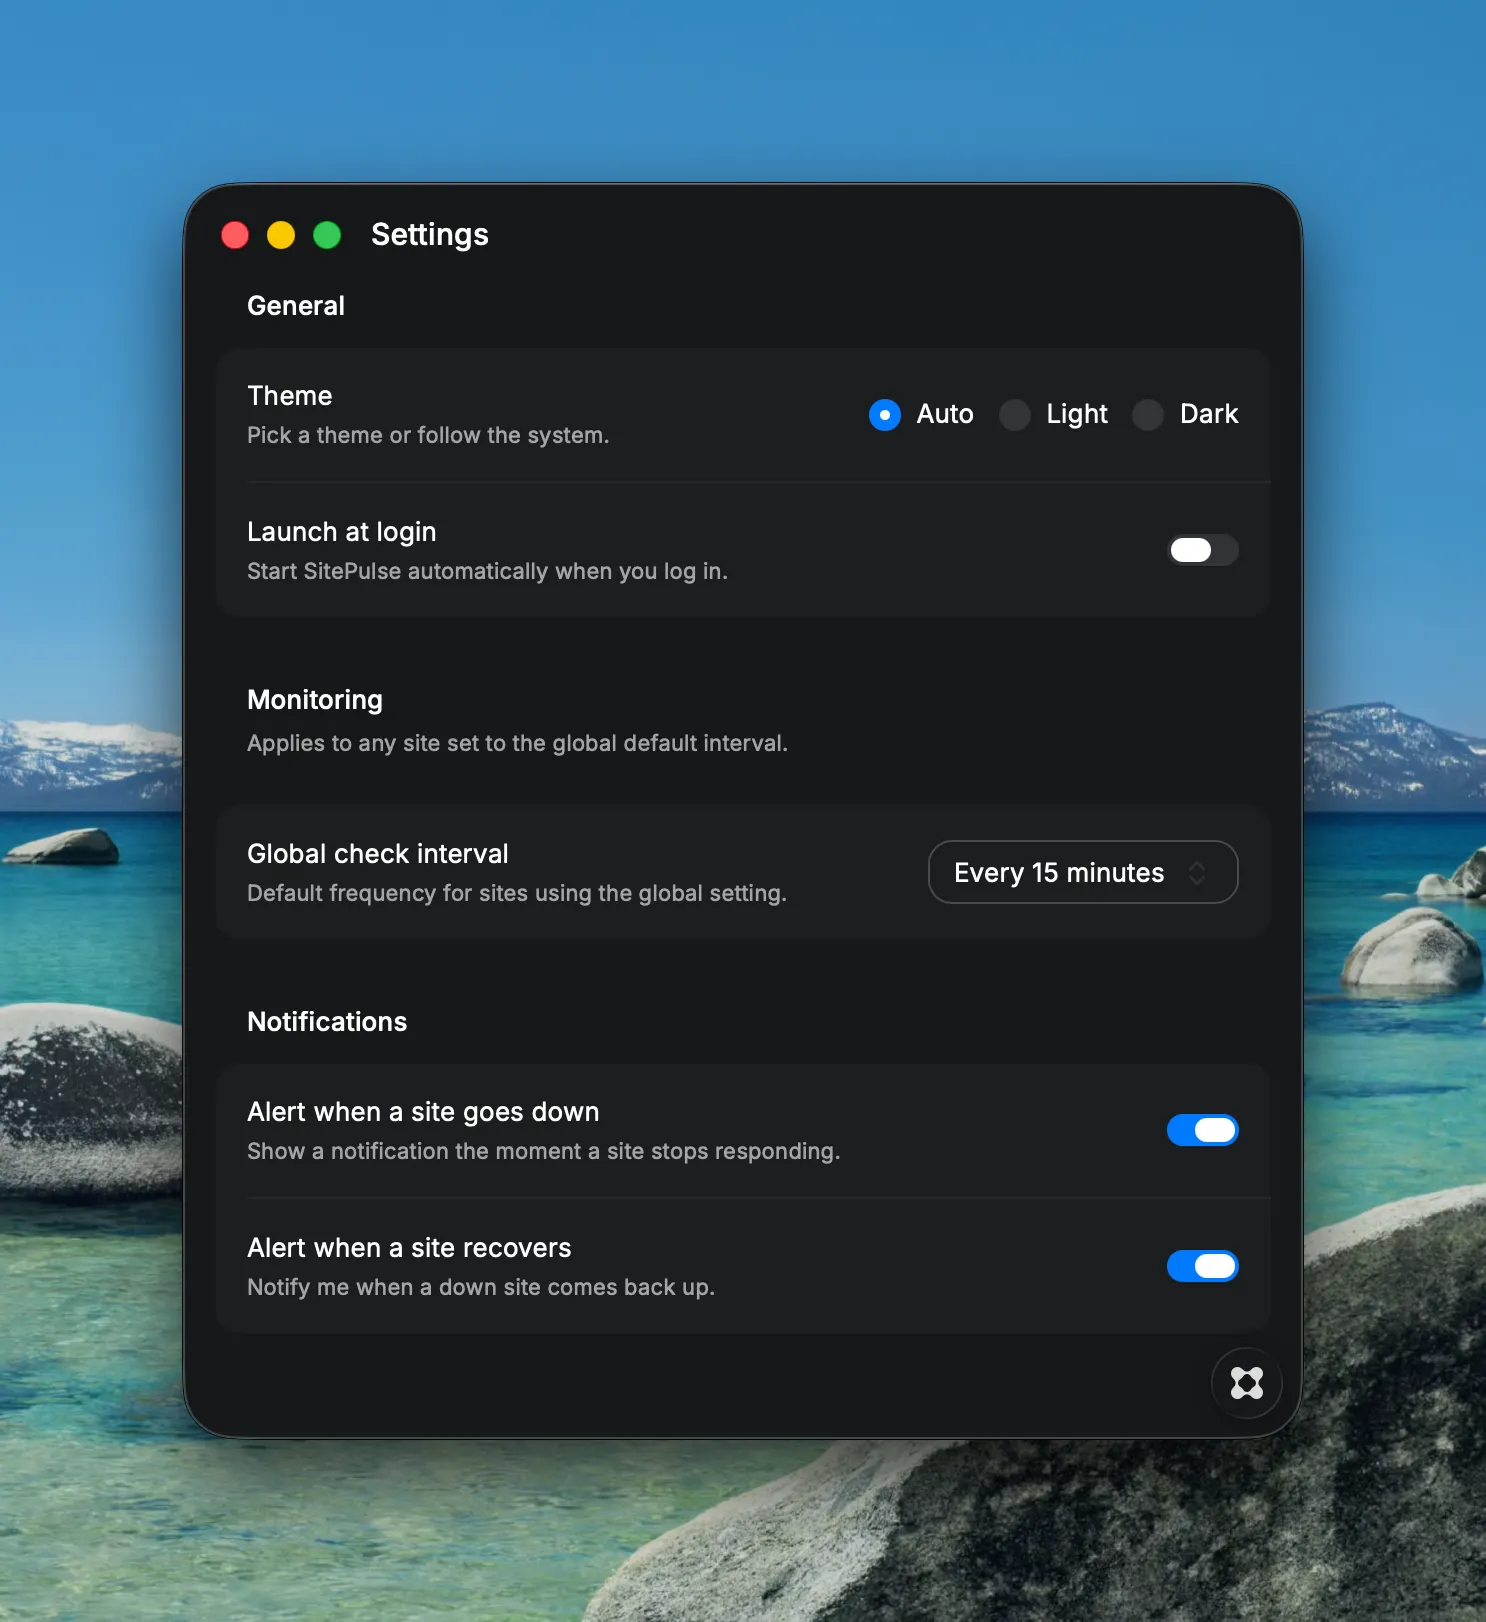Enable the Launch at login switch

(1203, 550)
